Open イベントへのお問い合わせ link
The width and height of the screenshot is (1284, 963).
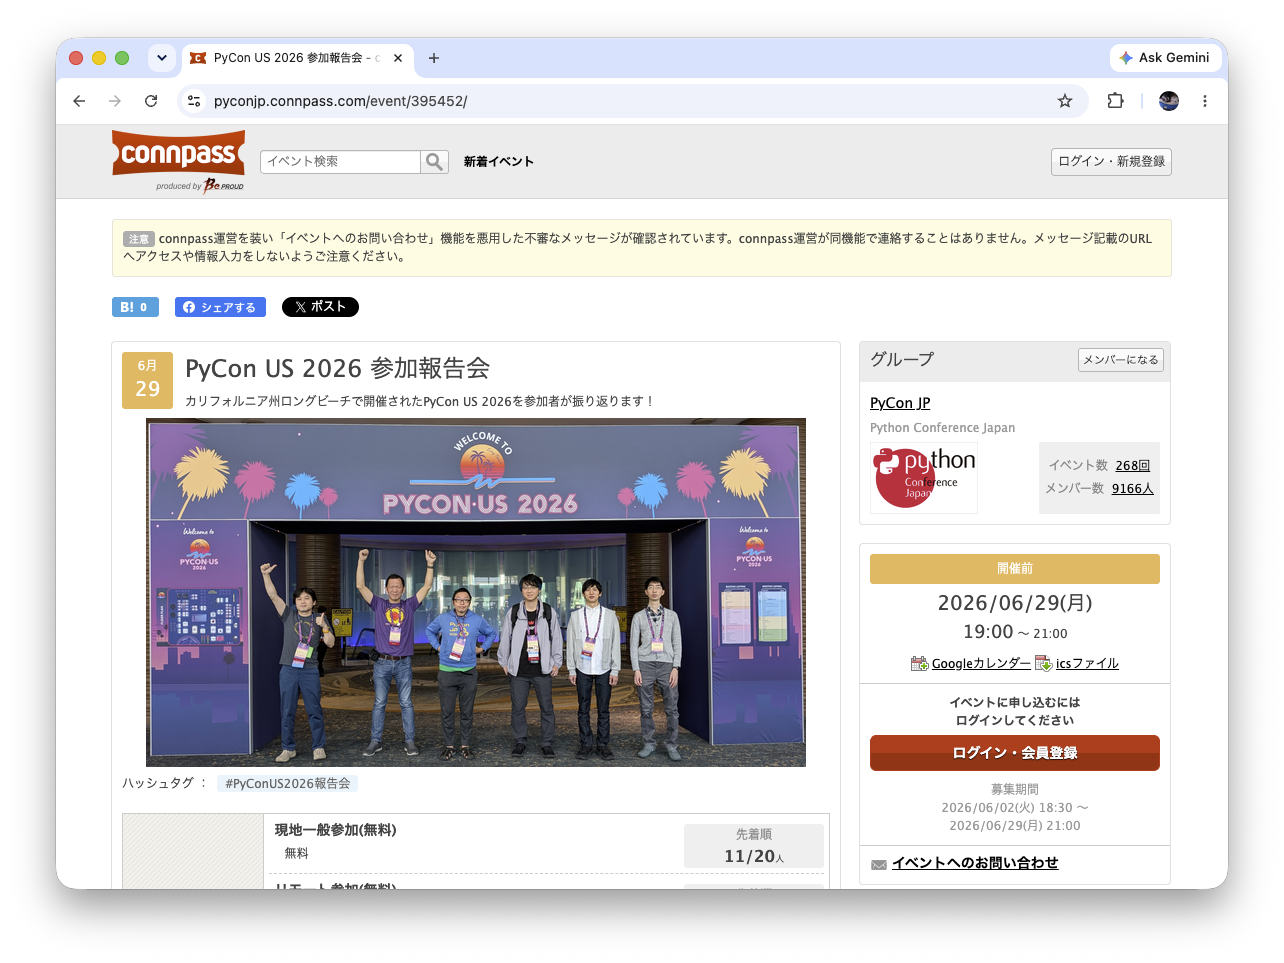tap(975, 863)
